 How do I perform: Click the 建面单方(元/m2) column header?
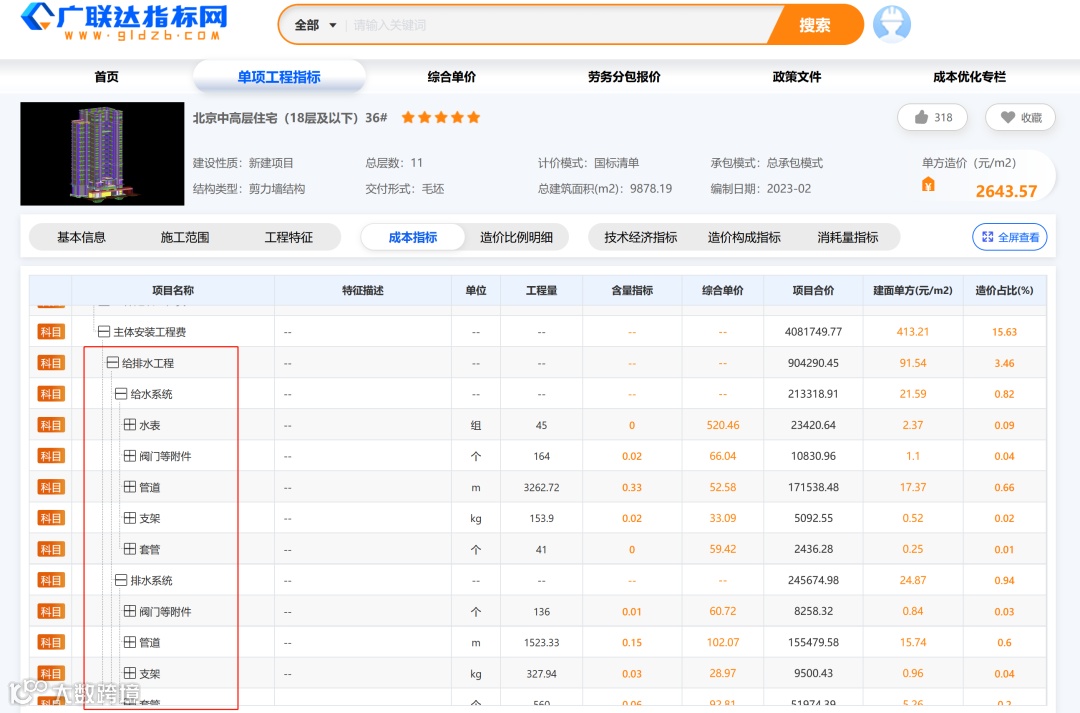[x=913, y=291]
